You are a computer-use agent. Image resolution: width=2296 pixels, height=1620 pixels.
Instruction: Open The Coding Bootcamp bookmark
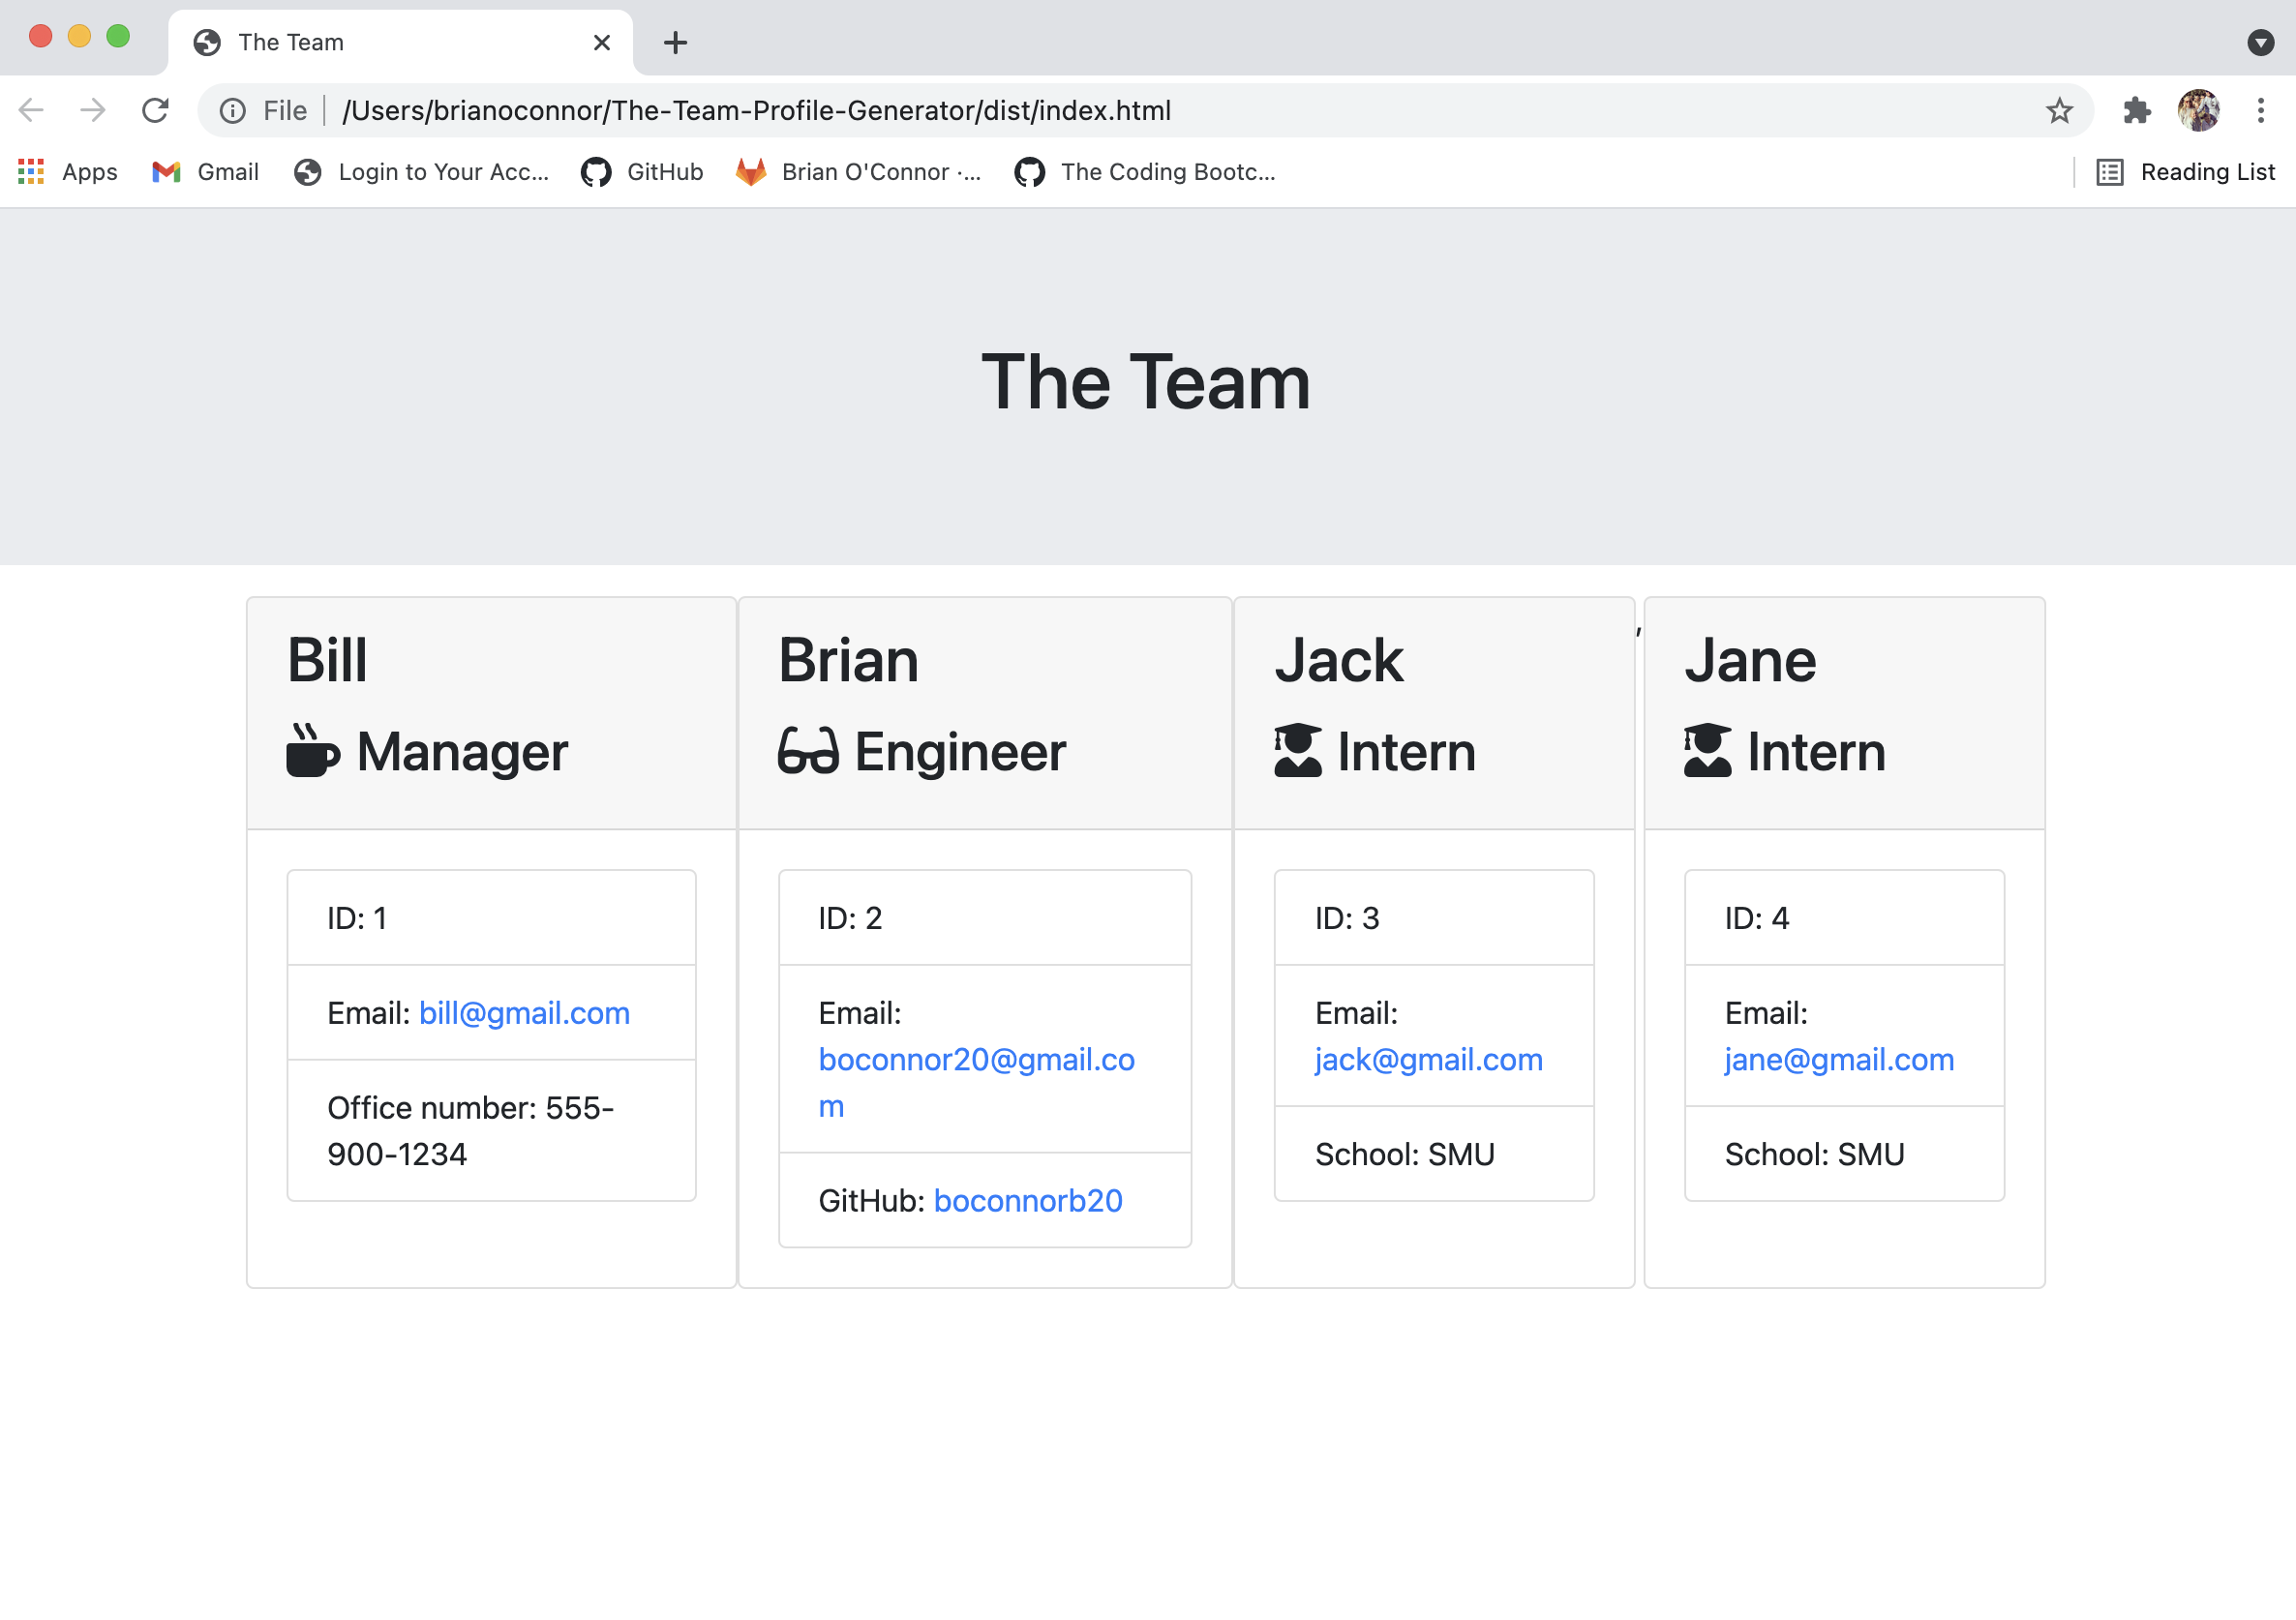coord(1145,171)
